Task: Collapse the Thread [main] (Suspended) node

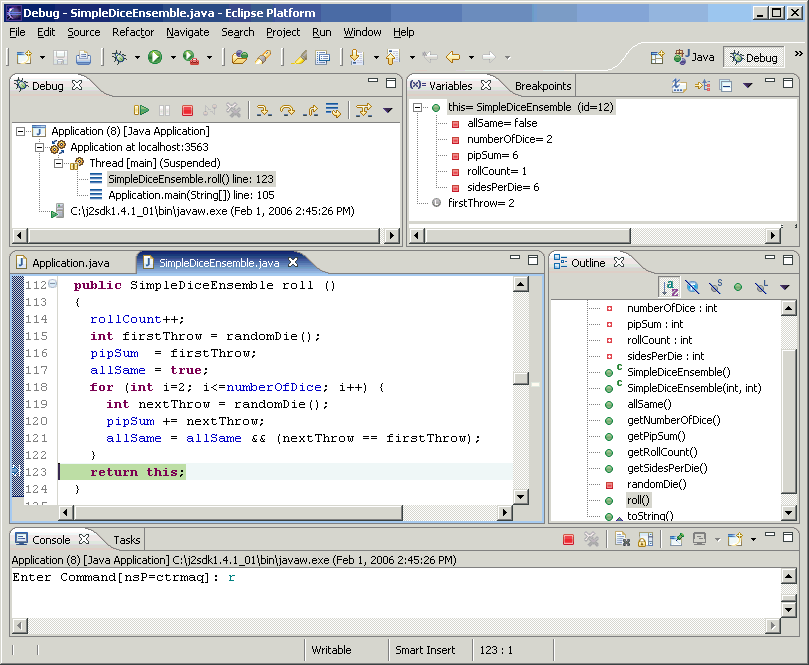Action: point(58,163)
